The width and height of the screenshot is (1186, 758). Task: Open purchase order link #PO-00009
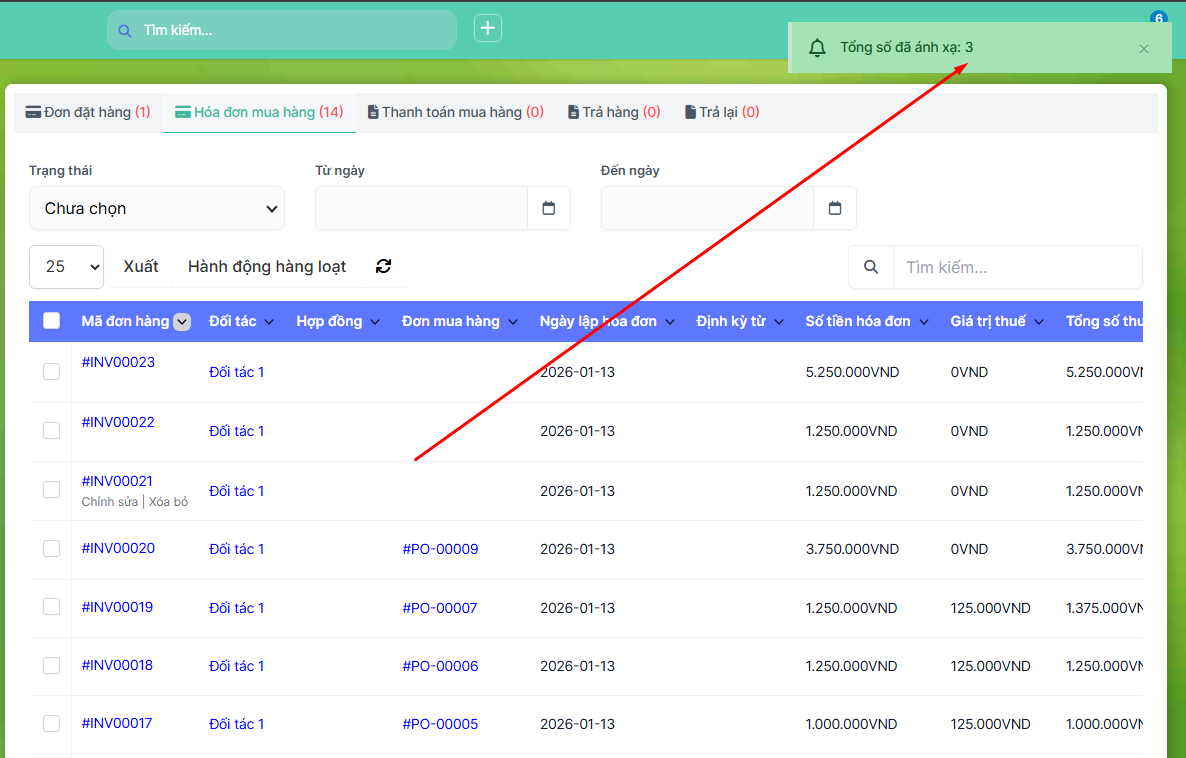pos(440,549)
